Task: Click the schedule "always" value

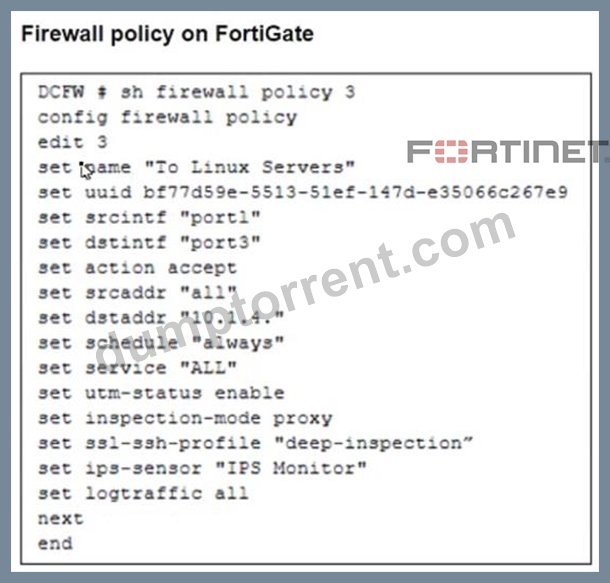Action: (238, 343)
